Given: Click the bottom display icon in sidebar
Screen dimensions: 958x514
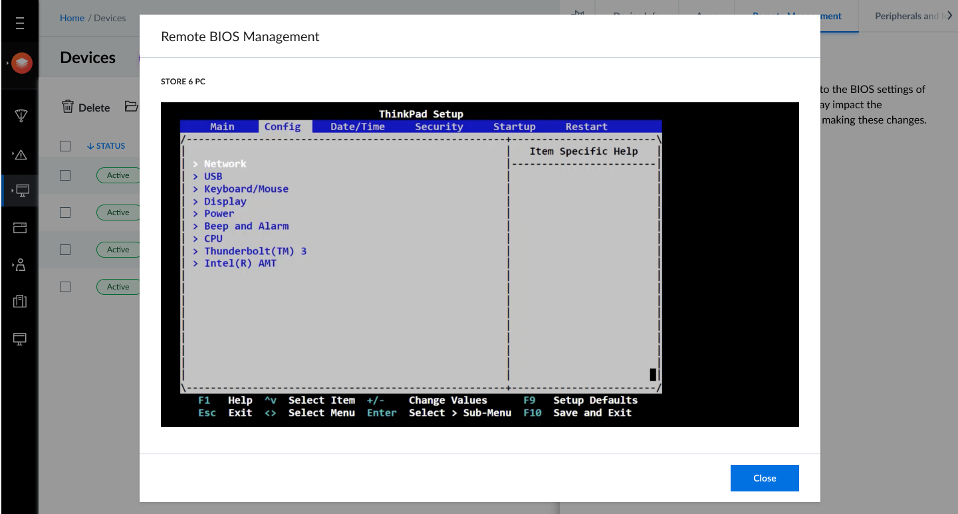Looking at the screenshot, I should click(x=20, y=339).
